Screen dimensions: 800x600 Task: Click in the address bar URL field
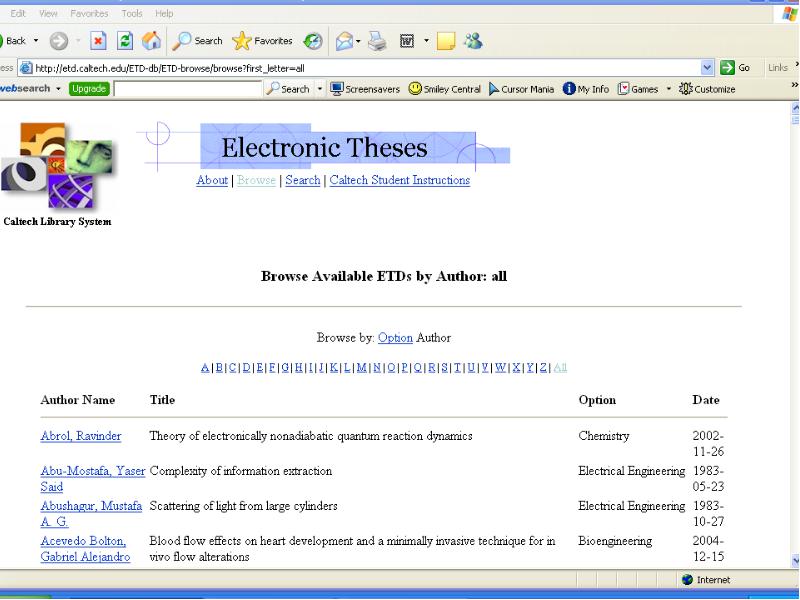[x=359, y=68]
